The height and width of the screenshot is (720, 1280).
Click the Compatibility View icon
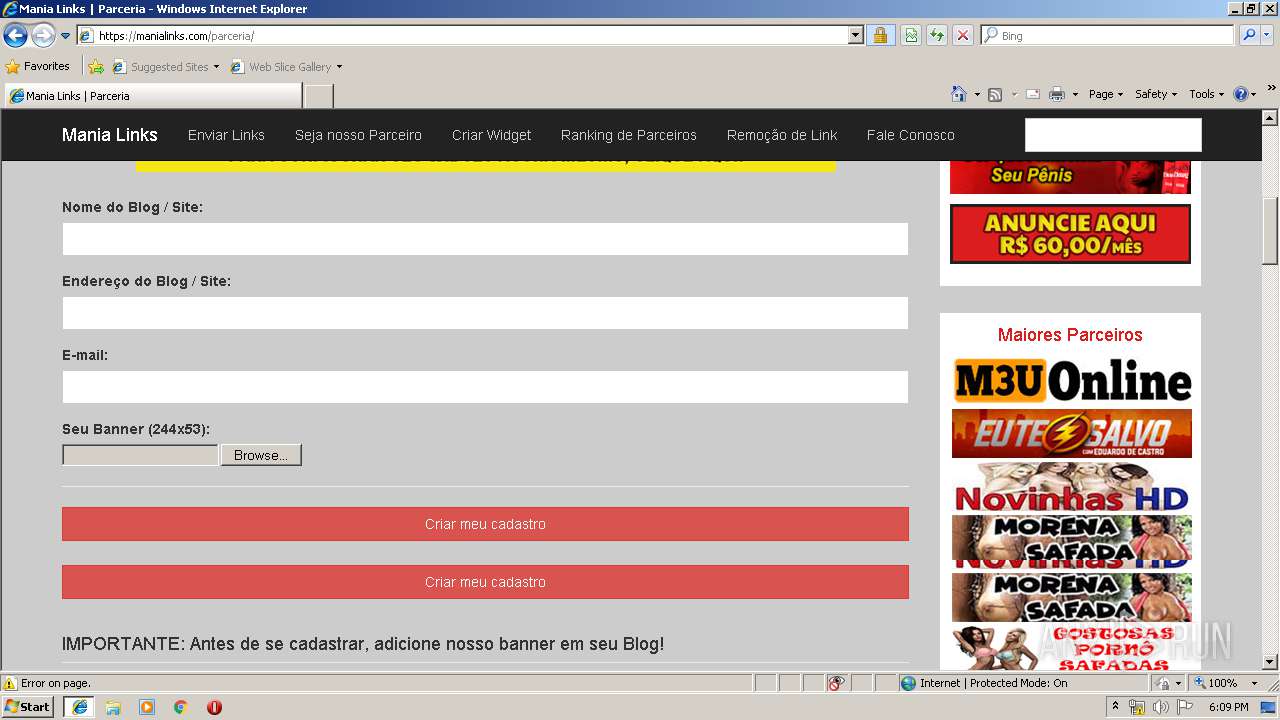pyautogui.click(x=911, y=36)
